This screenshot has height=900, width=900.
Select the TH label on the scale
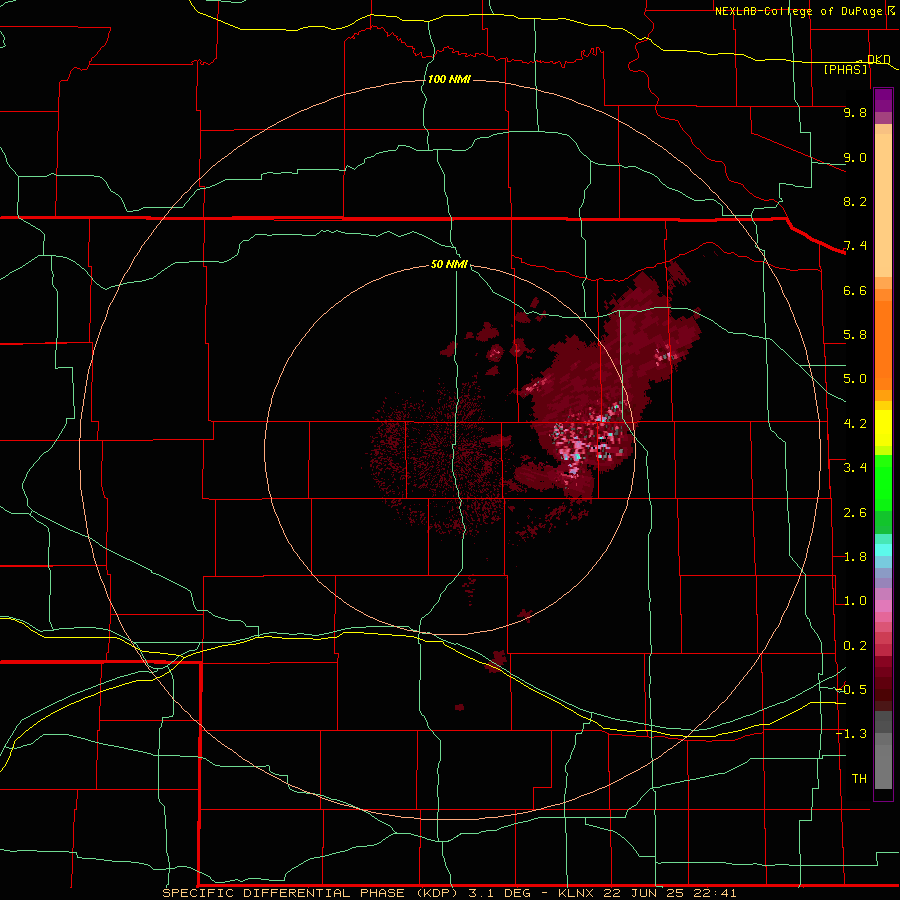859,779
